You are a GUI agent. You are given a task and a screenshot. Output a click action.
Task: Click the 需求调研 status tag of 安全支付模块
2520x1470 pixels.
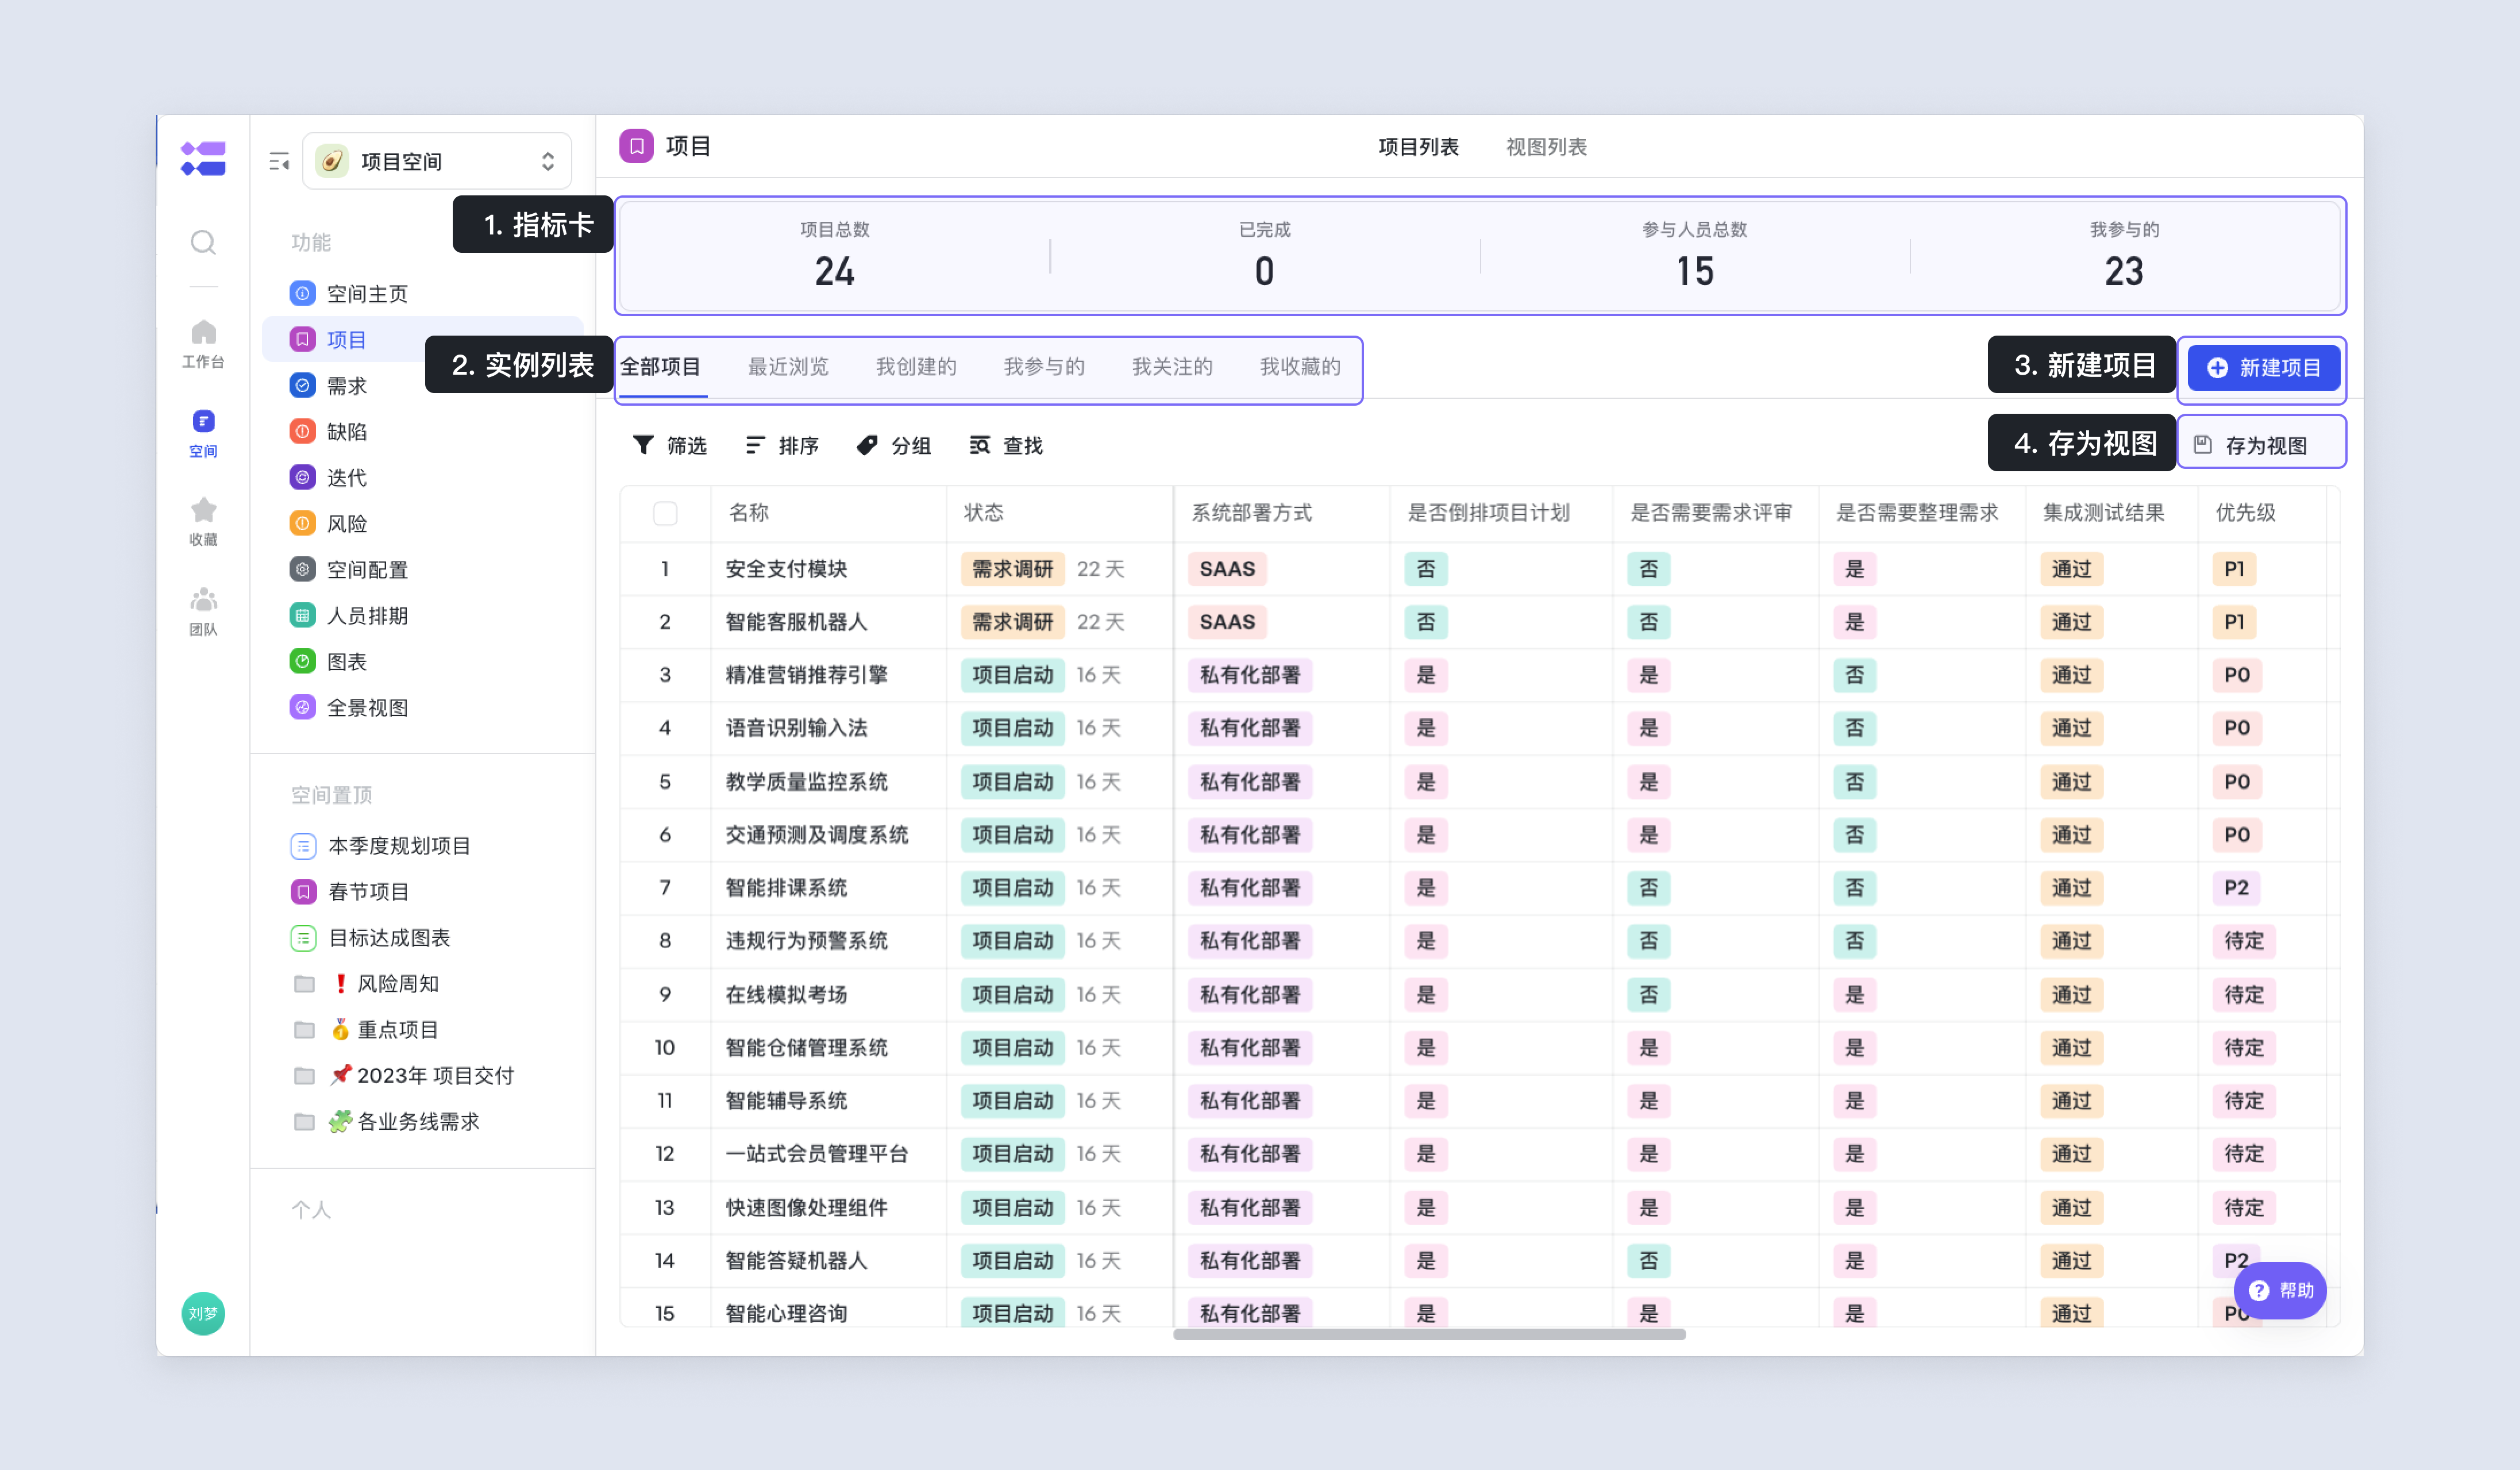coord(1012,569)
